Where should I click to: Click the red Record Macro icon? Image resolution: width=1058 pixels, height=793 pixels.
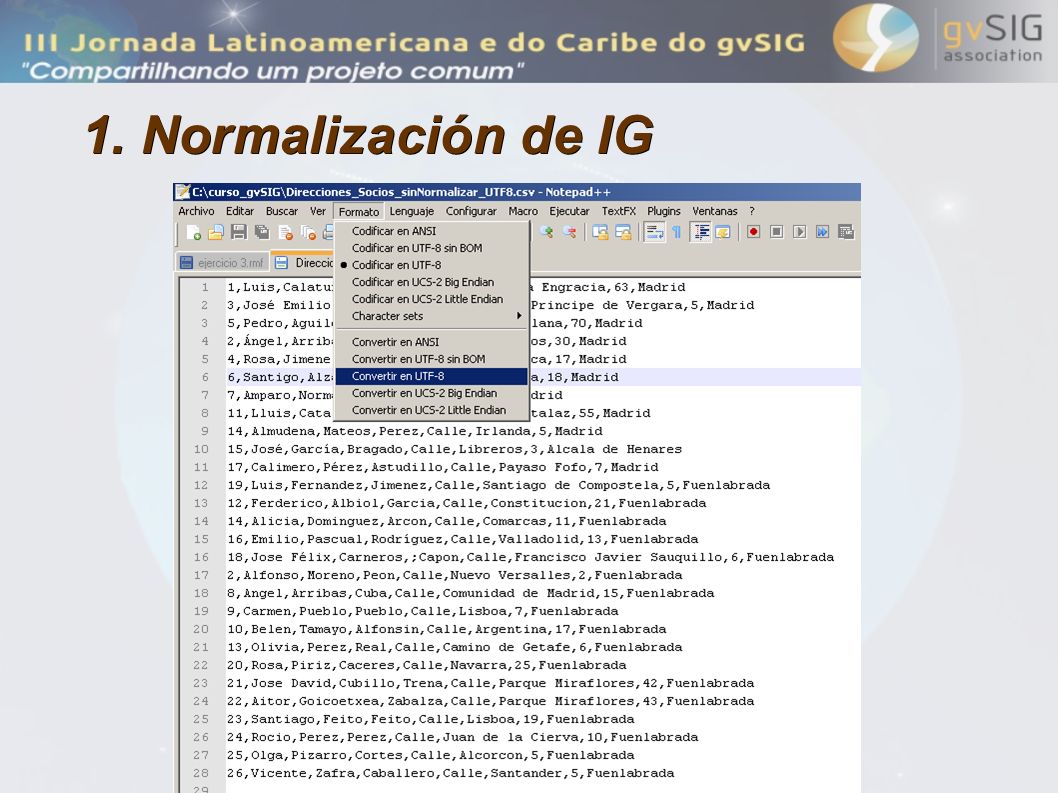754,232
